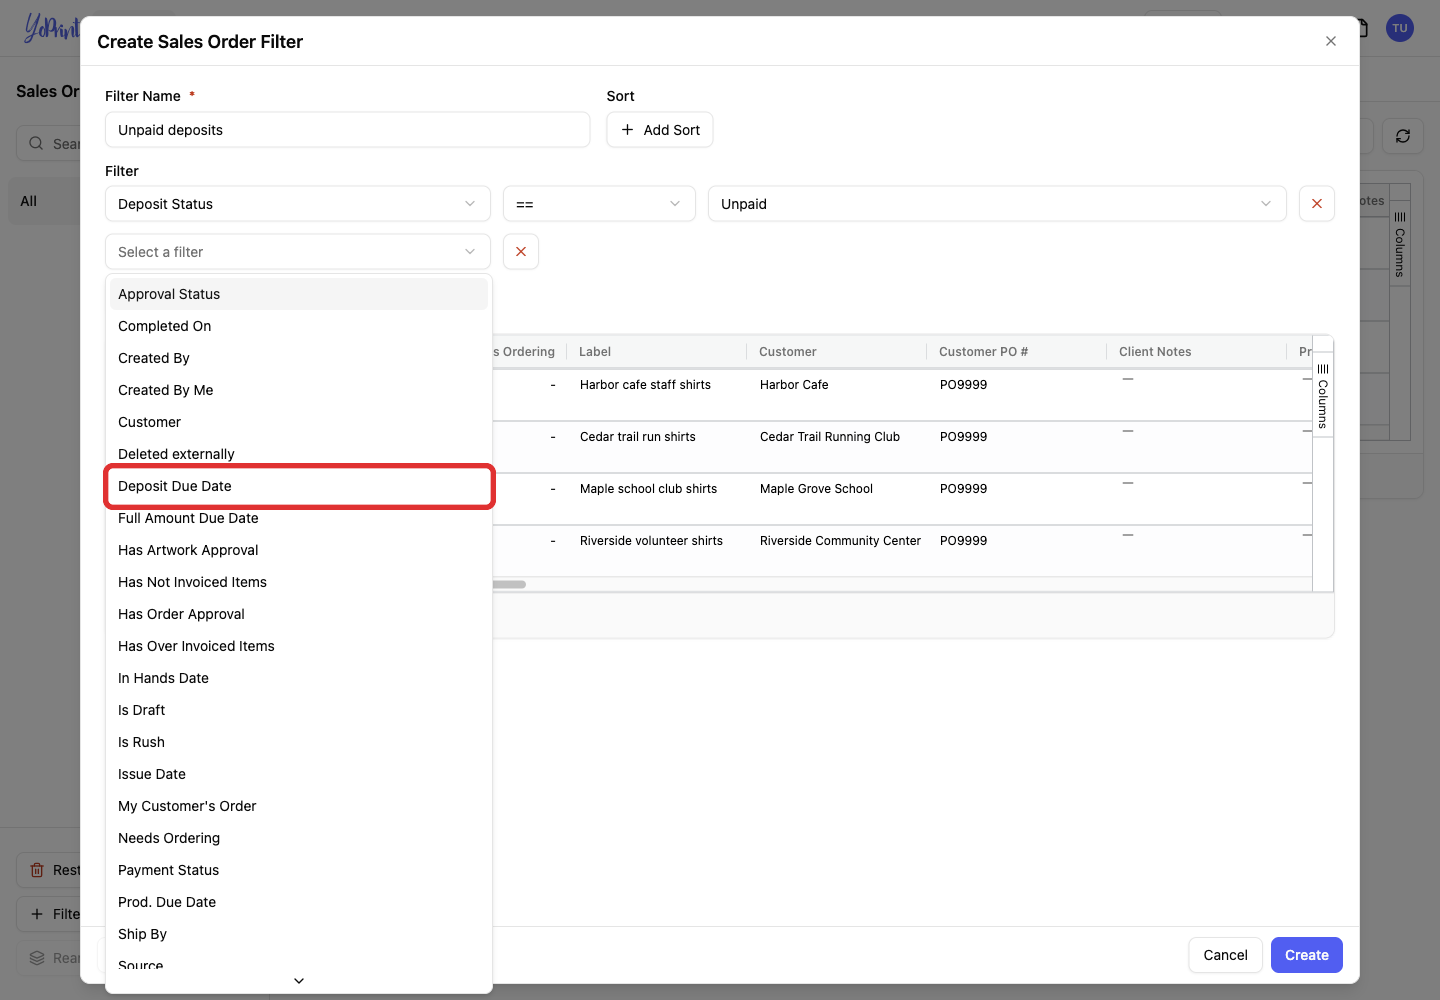Image resolution: width=1440 pixels, height=1000 pixels.
Task: Select the Created By Me option
Action: tap(299, 390)
